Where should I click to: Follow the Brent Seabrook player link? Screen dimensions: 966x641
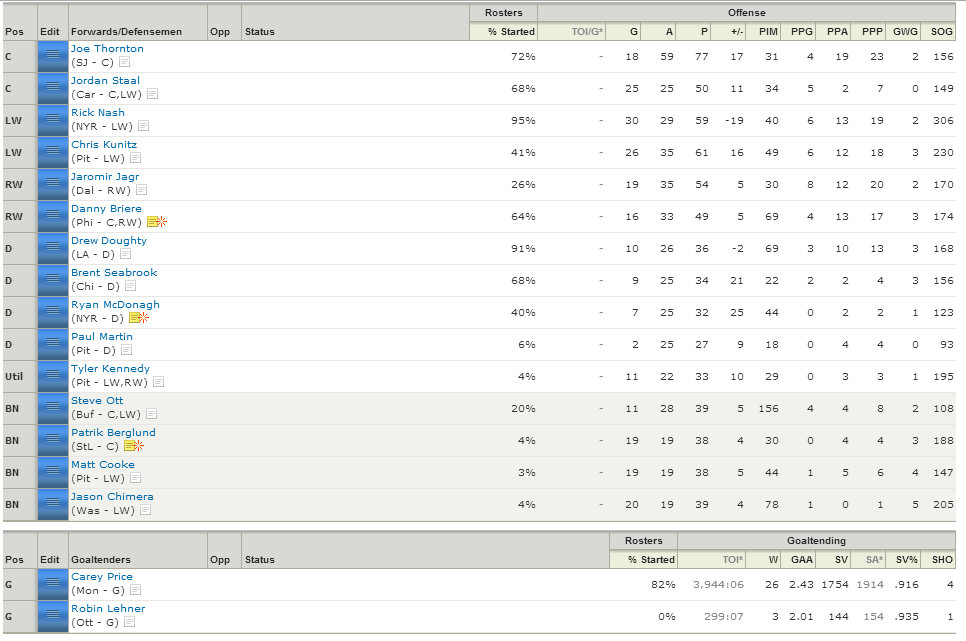[x=114, y=272]
